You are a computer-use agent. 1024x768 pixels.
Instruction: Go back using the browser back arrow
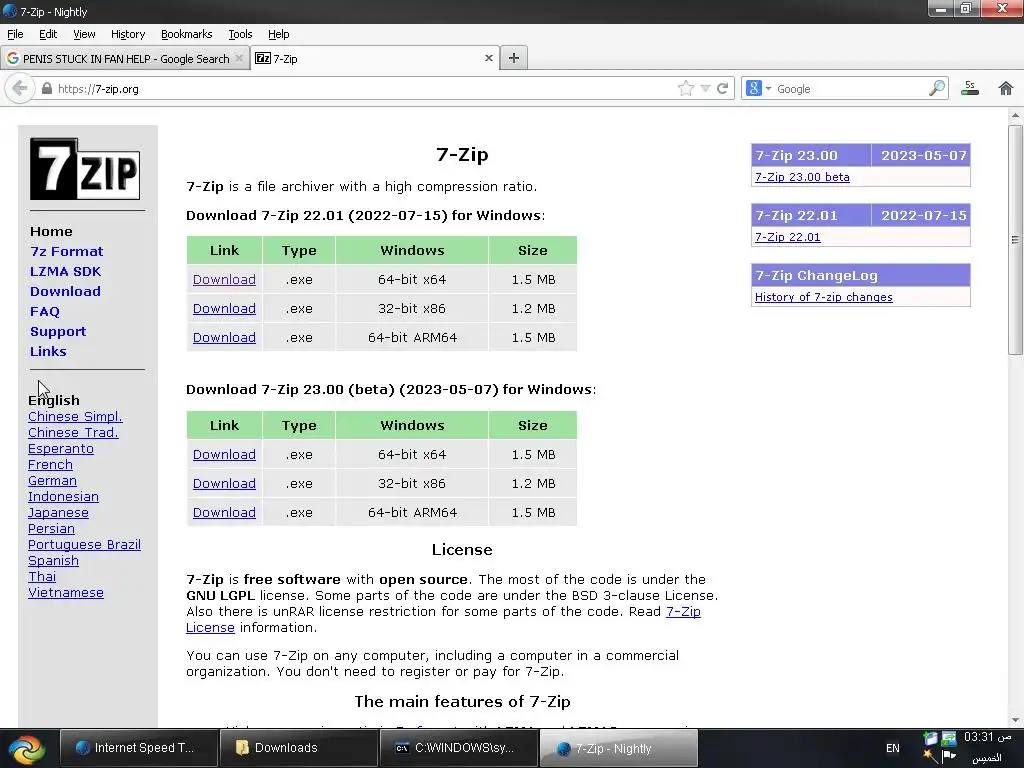click(20, 88)
